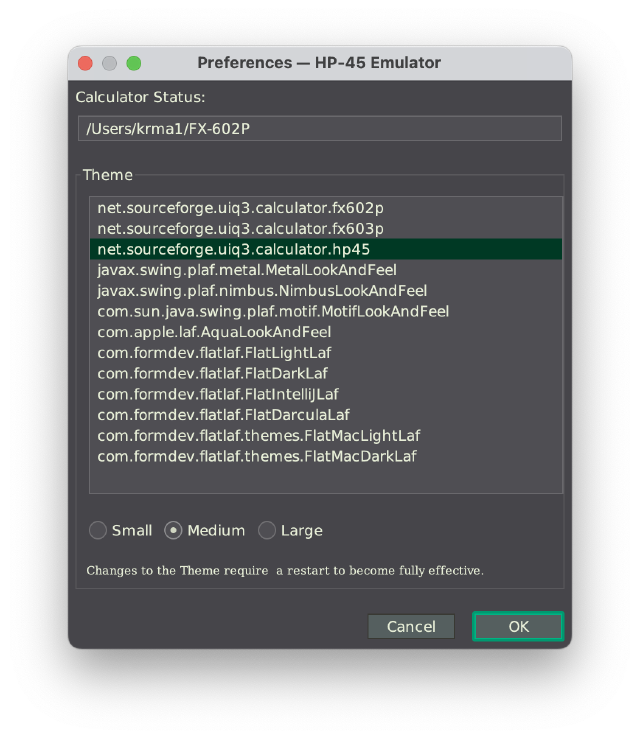The height and width of the screenshot is (739, 640).
Task: Pick com.apple.laf.AquaLookAndFeel in list
Action: click(x=326, y=332)
